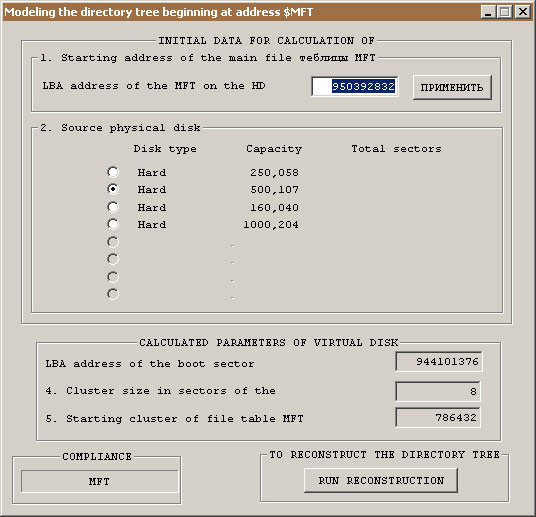Click the window title bar text

pos(158,12)
